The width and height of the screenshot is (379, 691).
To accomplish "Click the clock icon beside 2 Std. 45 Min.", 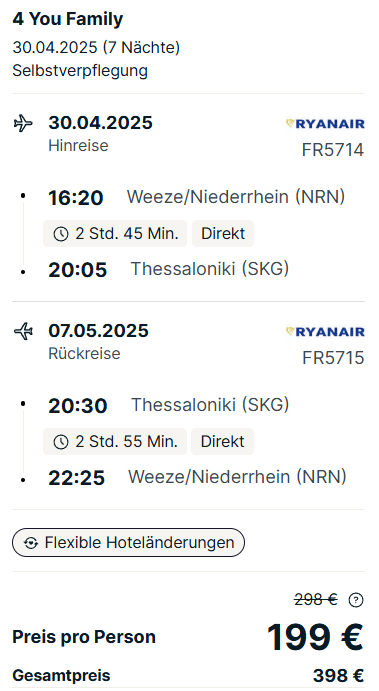I will 61,234.
